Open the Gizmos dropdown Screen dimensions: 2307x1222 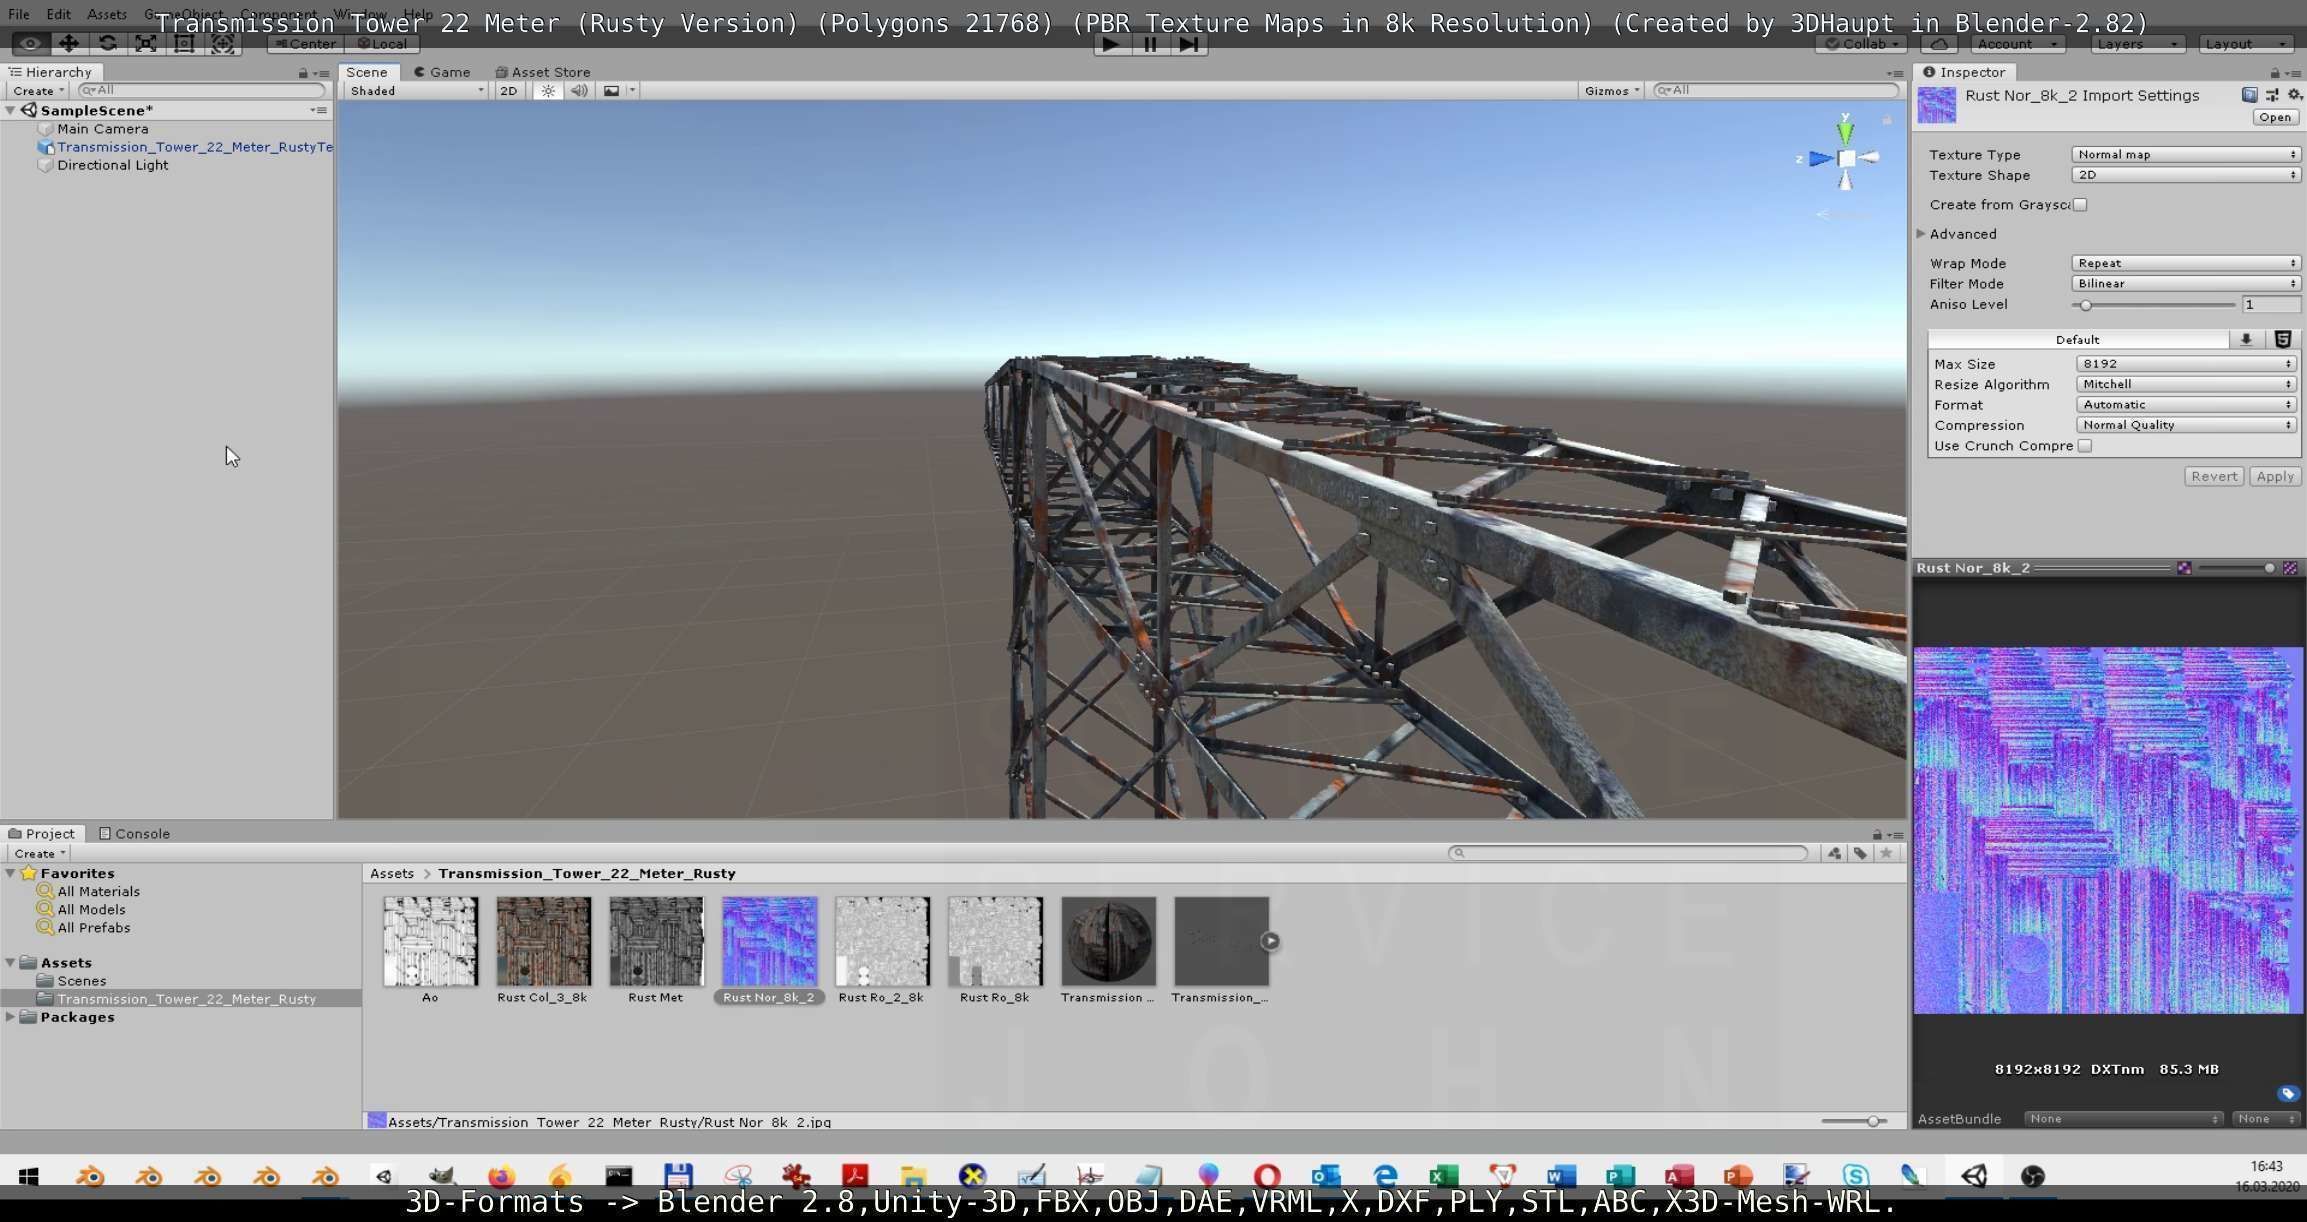tap(1611, 91)
